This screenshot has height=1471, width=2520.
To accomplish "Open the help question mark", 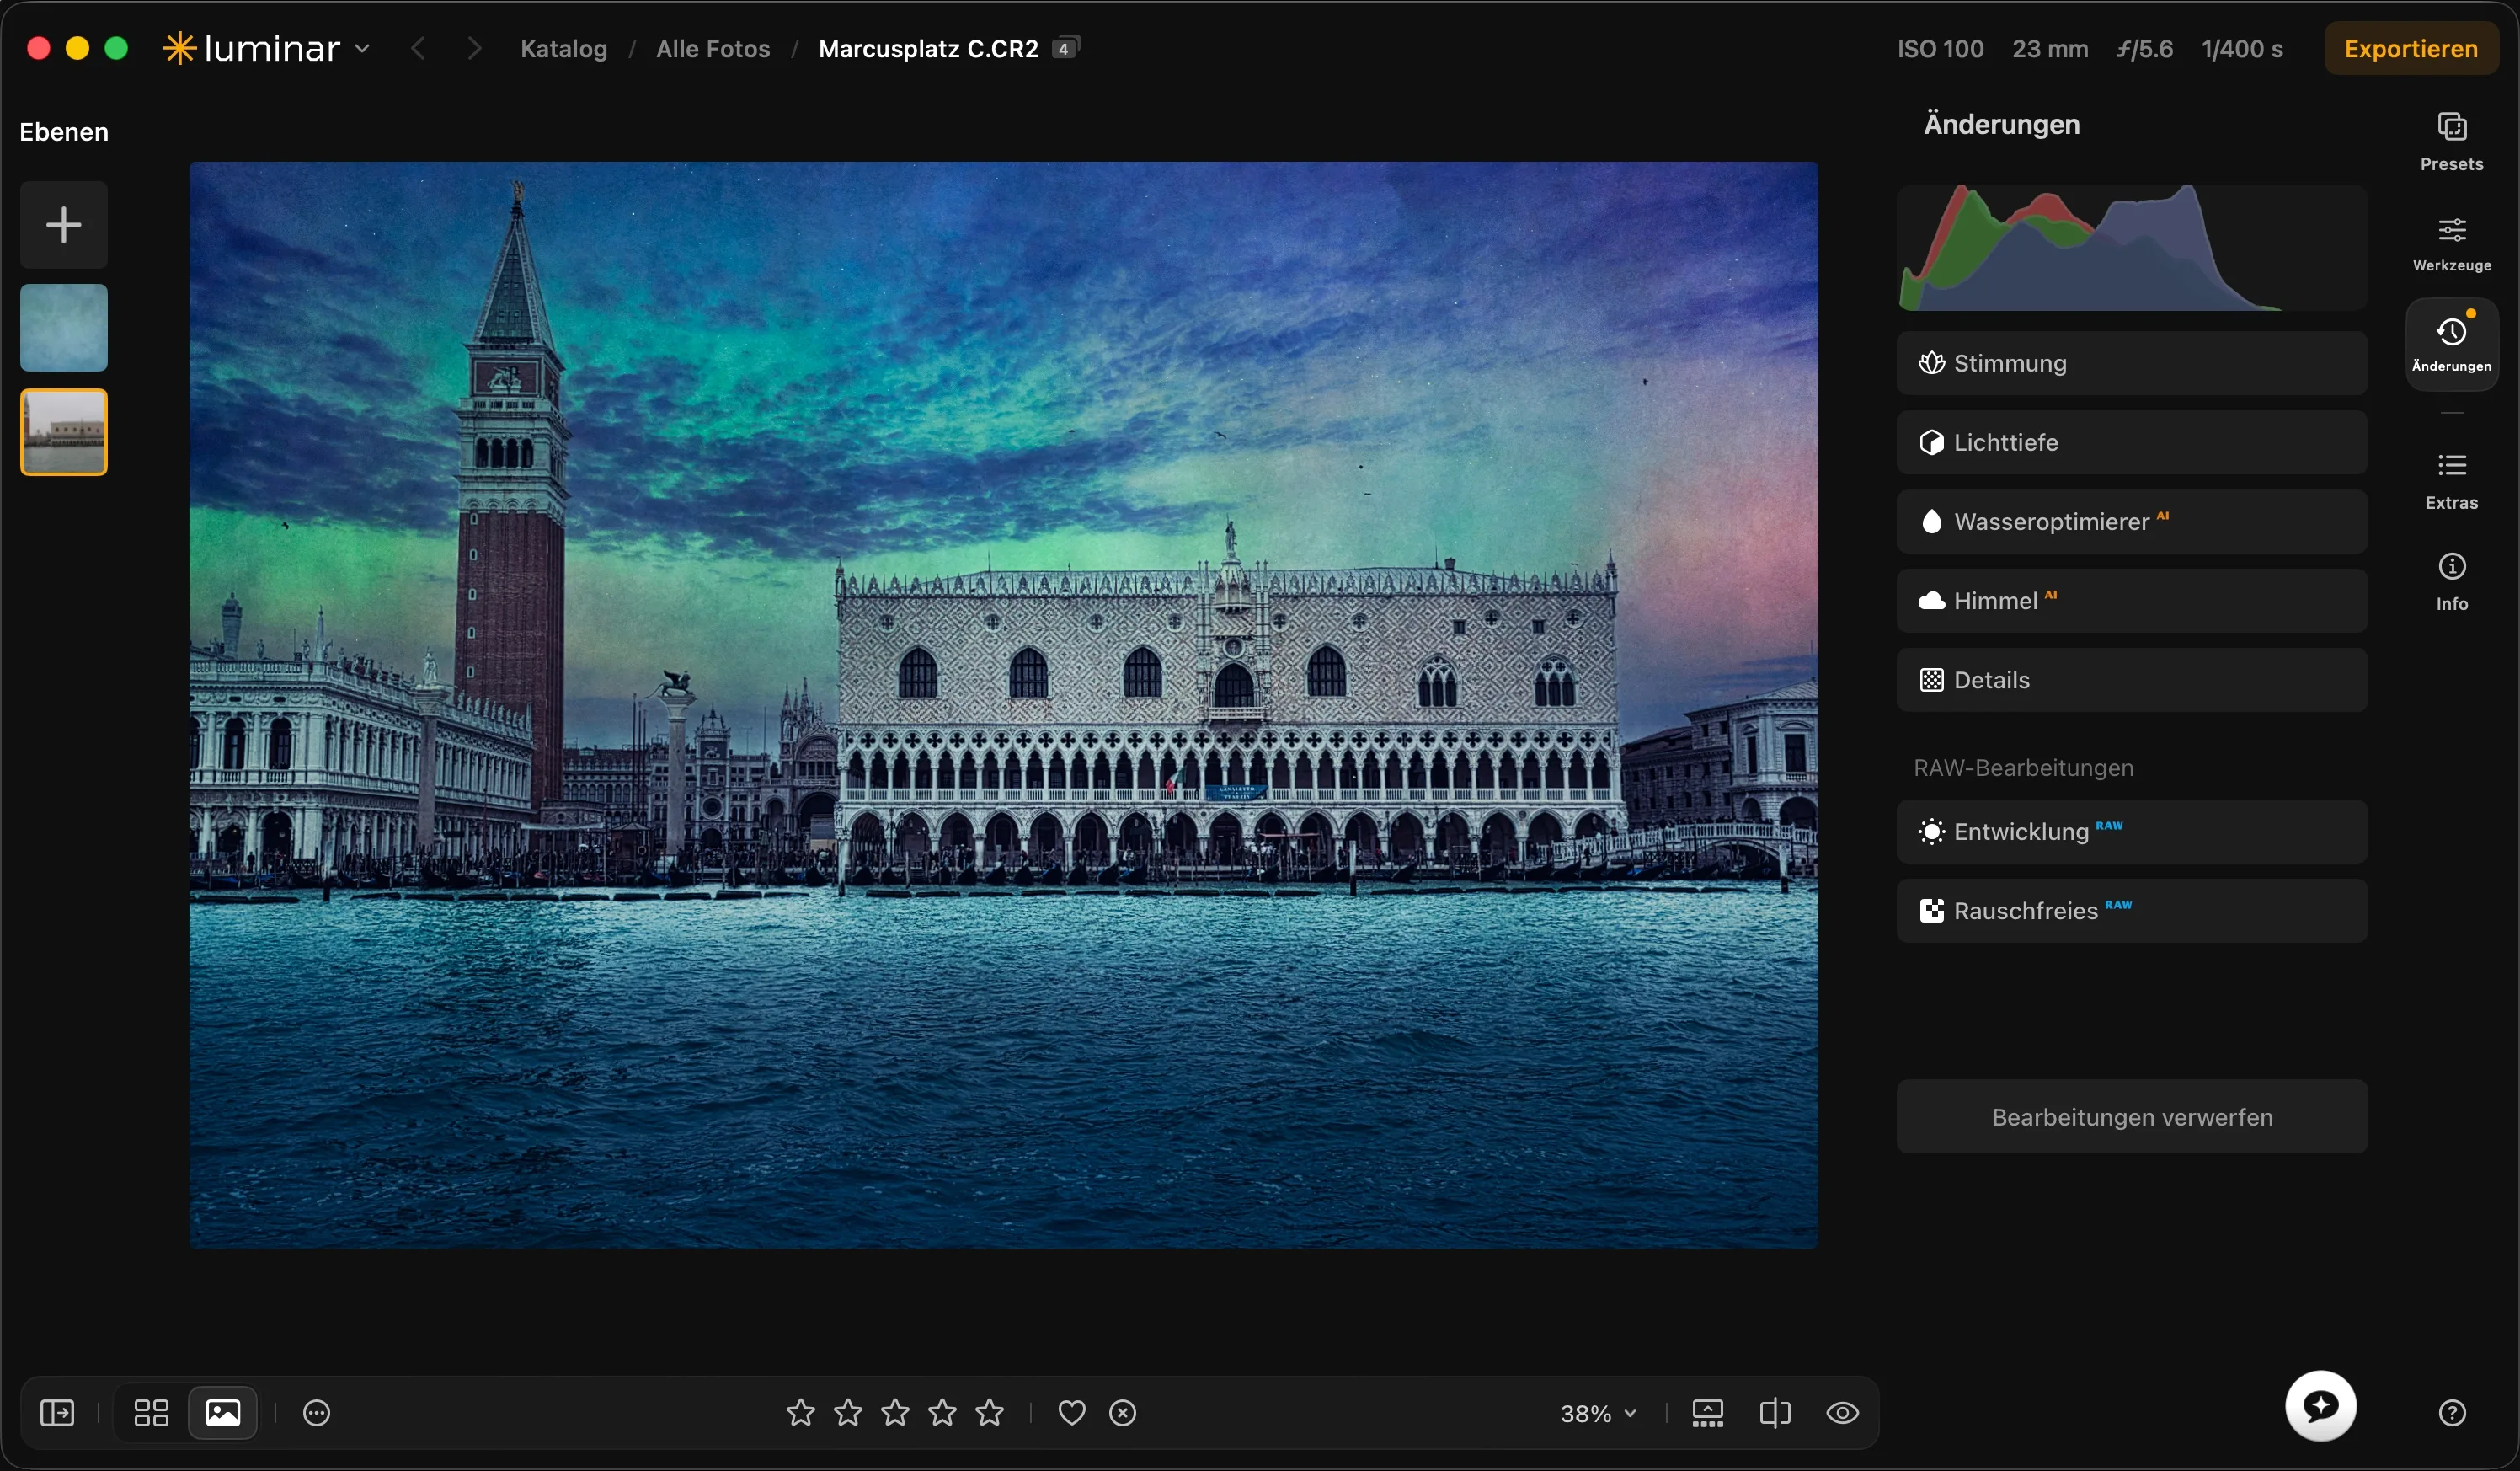I will 2452,1413.
